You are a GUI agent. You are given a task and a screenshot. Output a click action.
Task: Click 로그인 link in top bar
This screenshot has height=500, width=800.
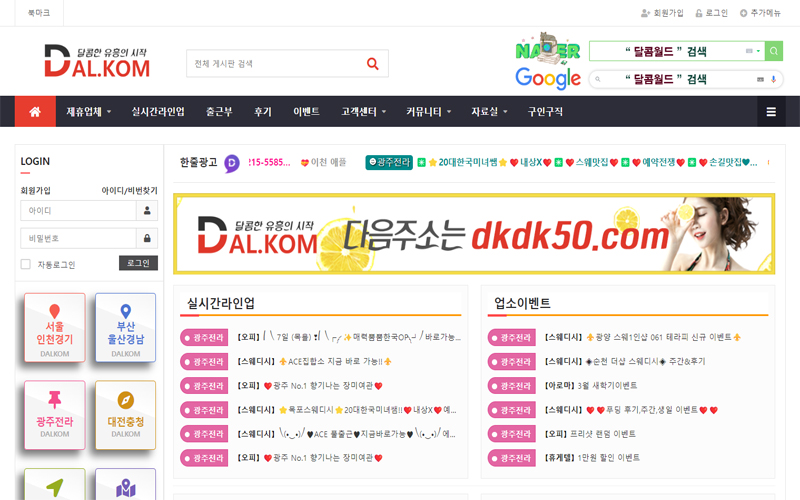point(711,13)
